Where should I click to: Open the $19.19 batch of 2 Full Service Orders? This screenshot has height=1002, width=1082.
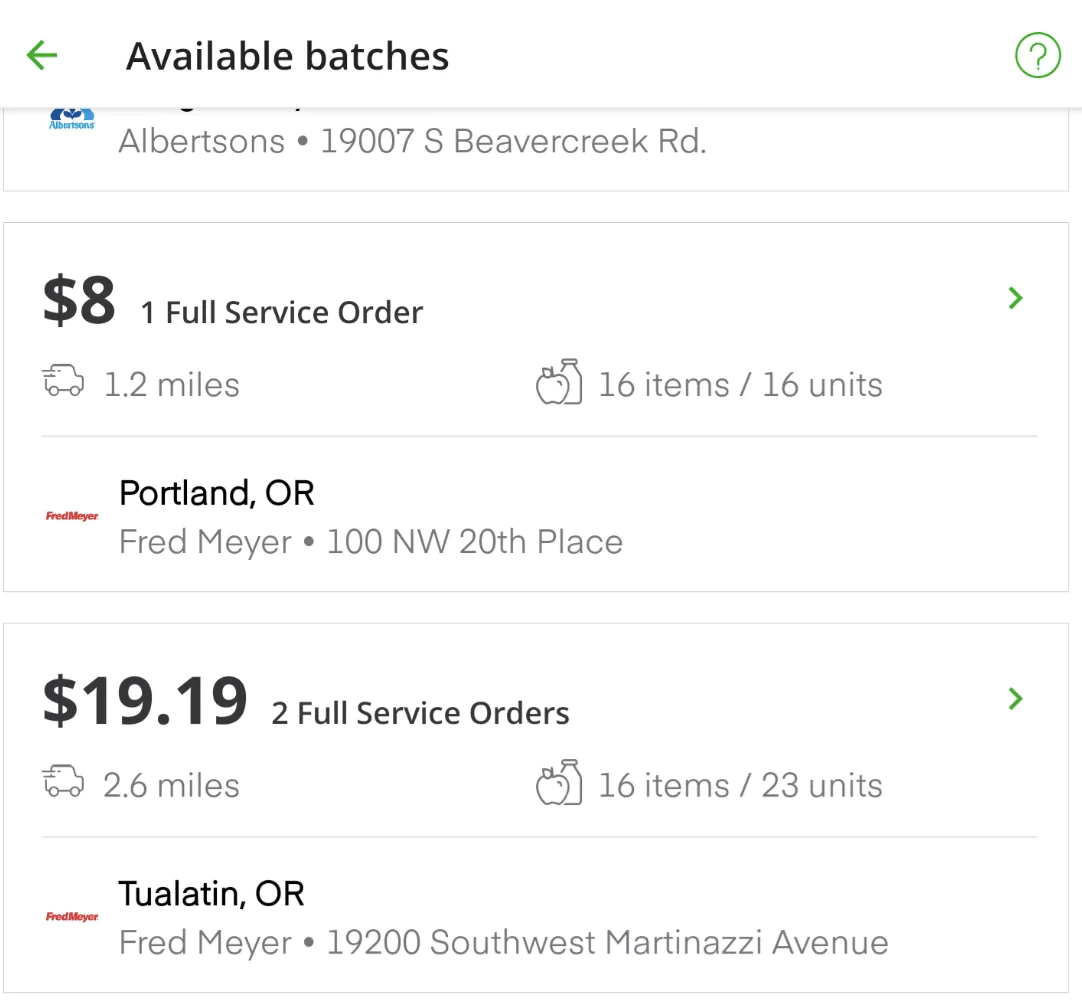click(536, 808)
